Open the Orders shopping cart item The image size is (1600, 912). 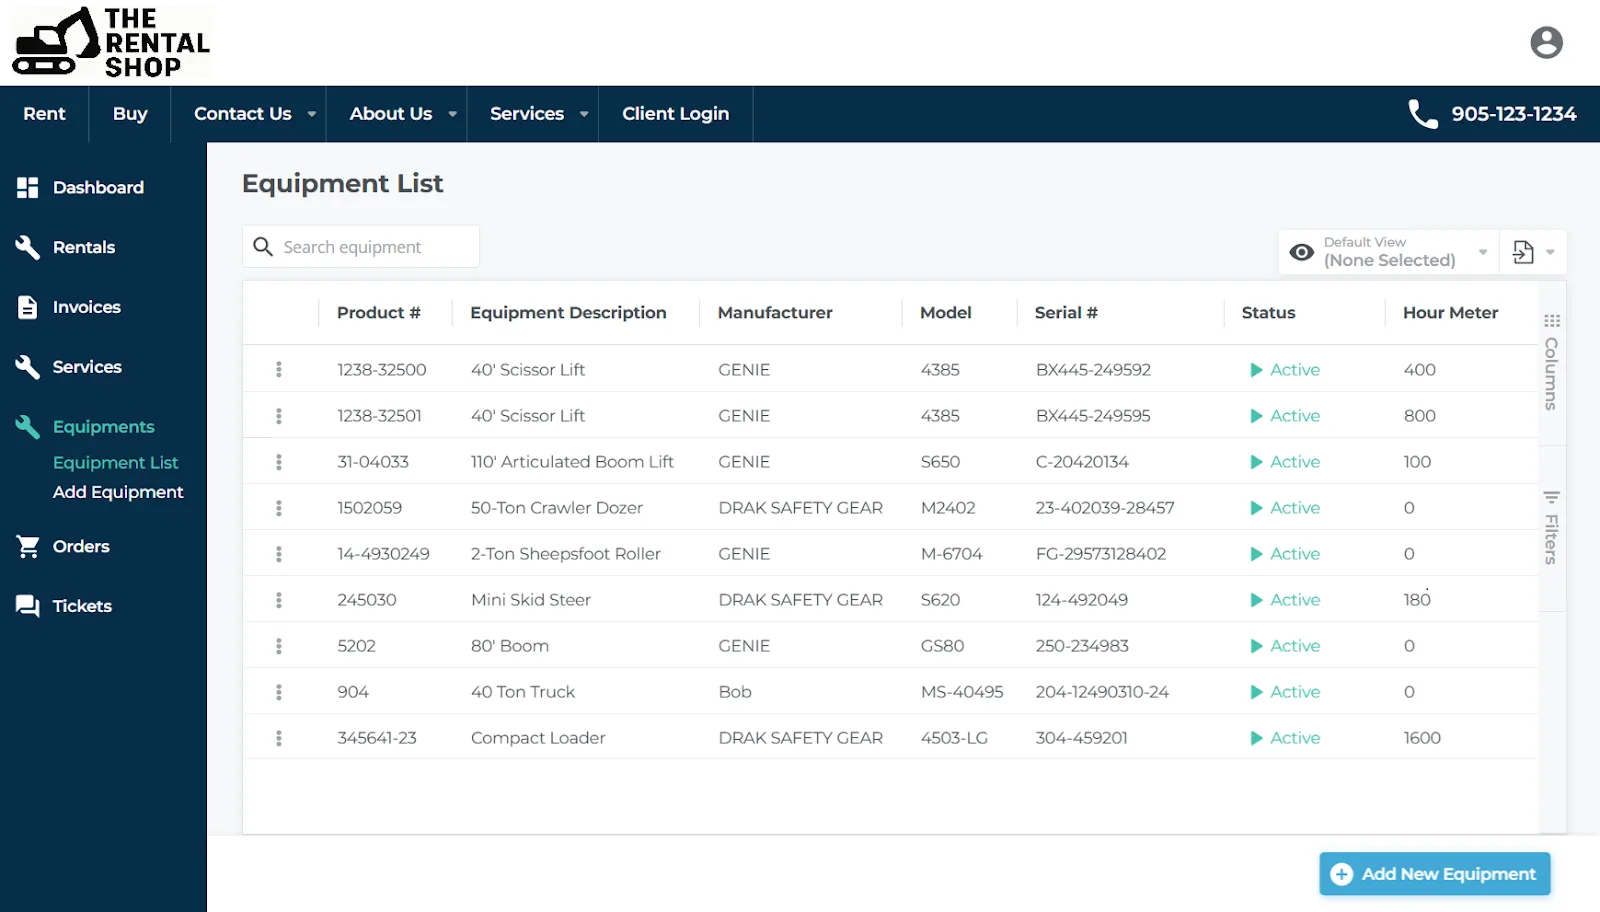(x=80, y=546)
